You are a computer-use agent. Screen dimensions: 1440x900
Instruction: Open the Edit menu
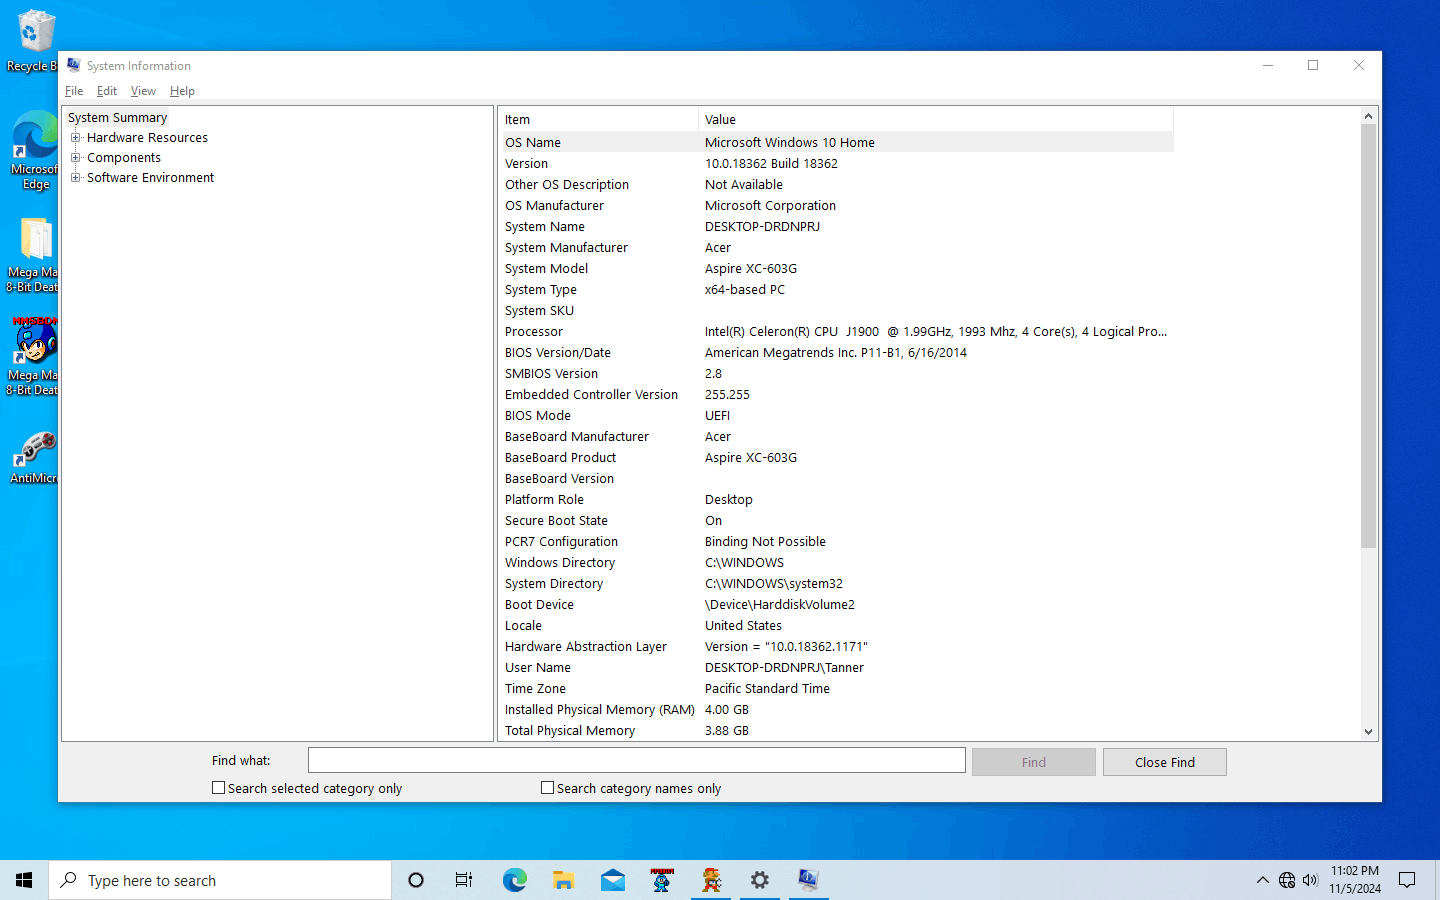click(107, 91)
